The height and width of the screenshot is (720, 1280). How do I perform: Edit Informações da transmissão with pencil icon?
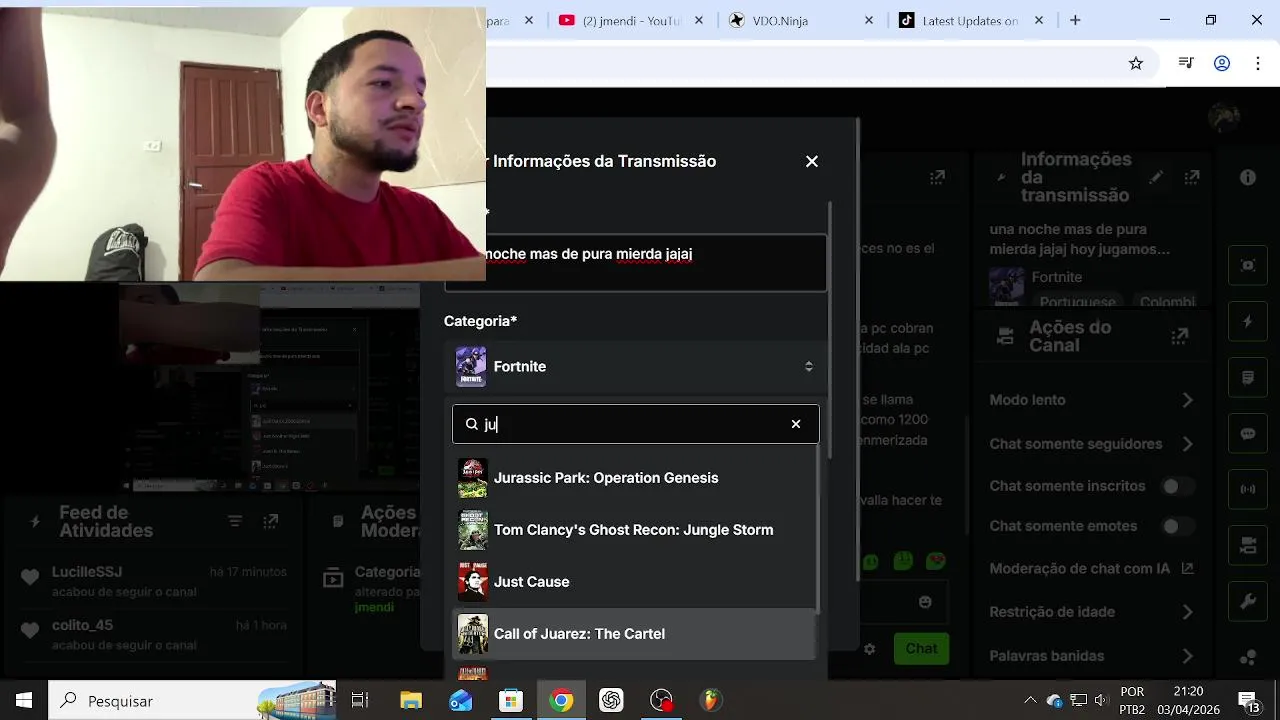point(1156,177)
